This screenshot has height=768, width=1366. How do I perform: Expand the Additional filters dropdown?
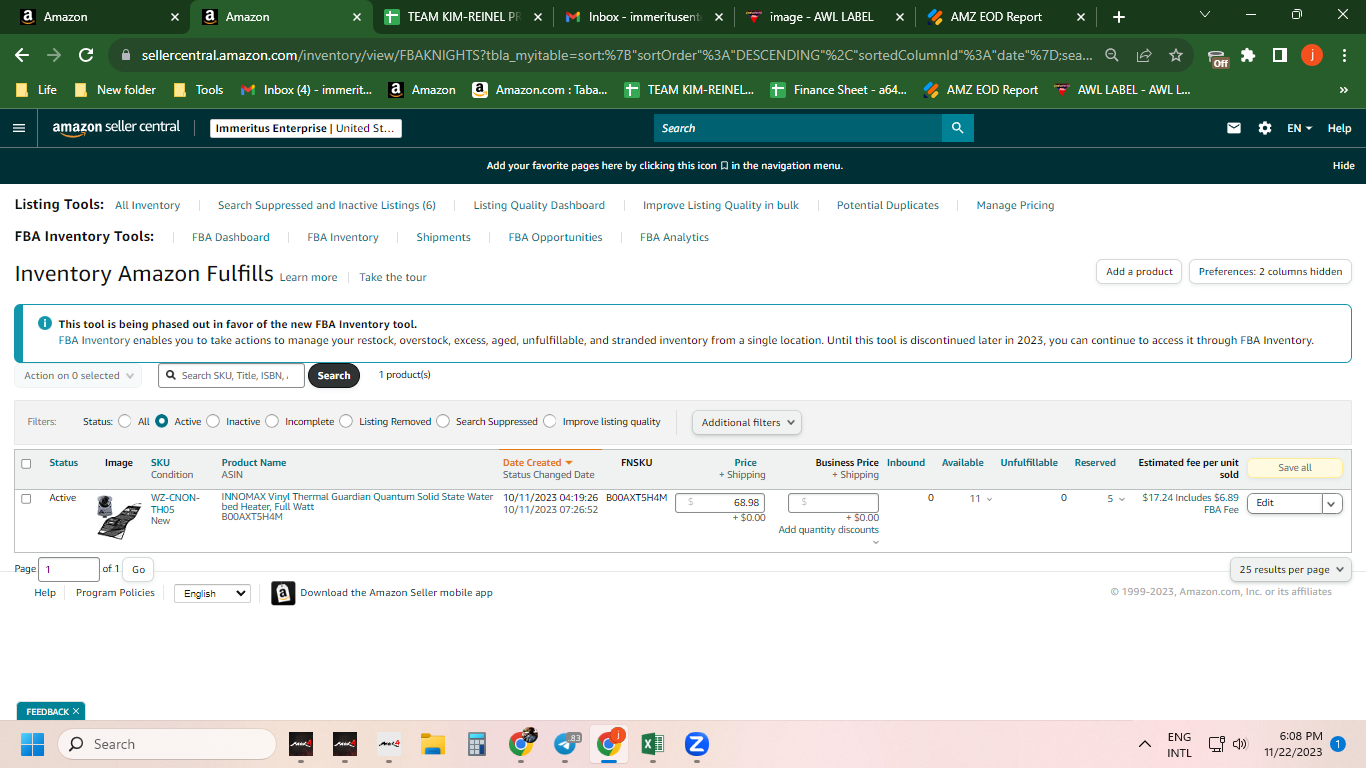[747, 422]
